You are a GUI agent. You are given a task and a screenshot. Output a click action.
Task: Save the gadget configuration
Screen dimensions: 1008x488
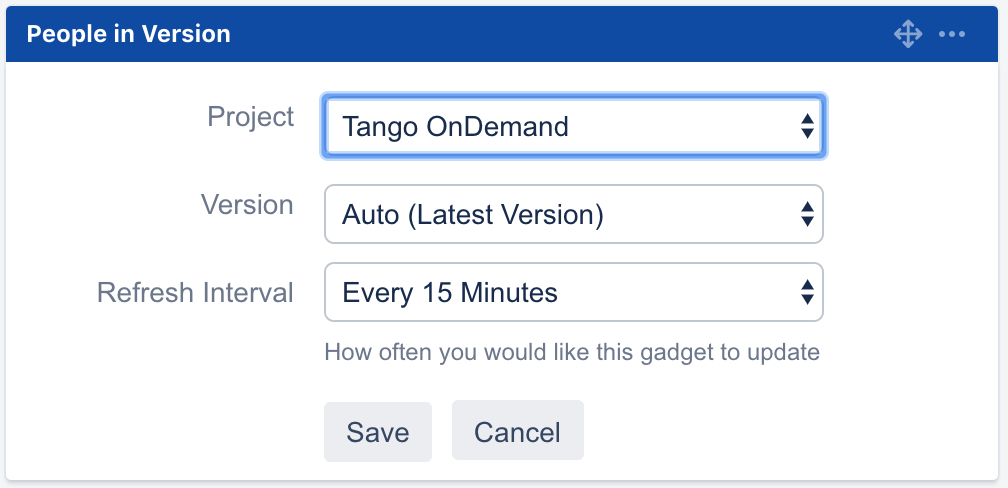point(378,432)
